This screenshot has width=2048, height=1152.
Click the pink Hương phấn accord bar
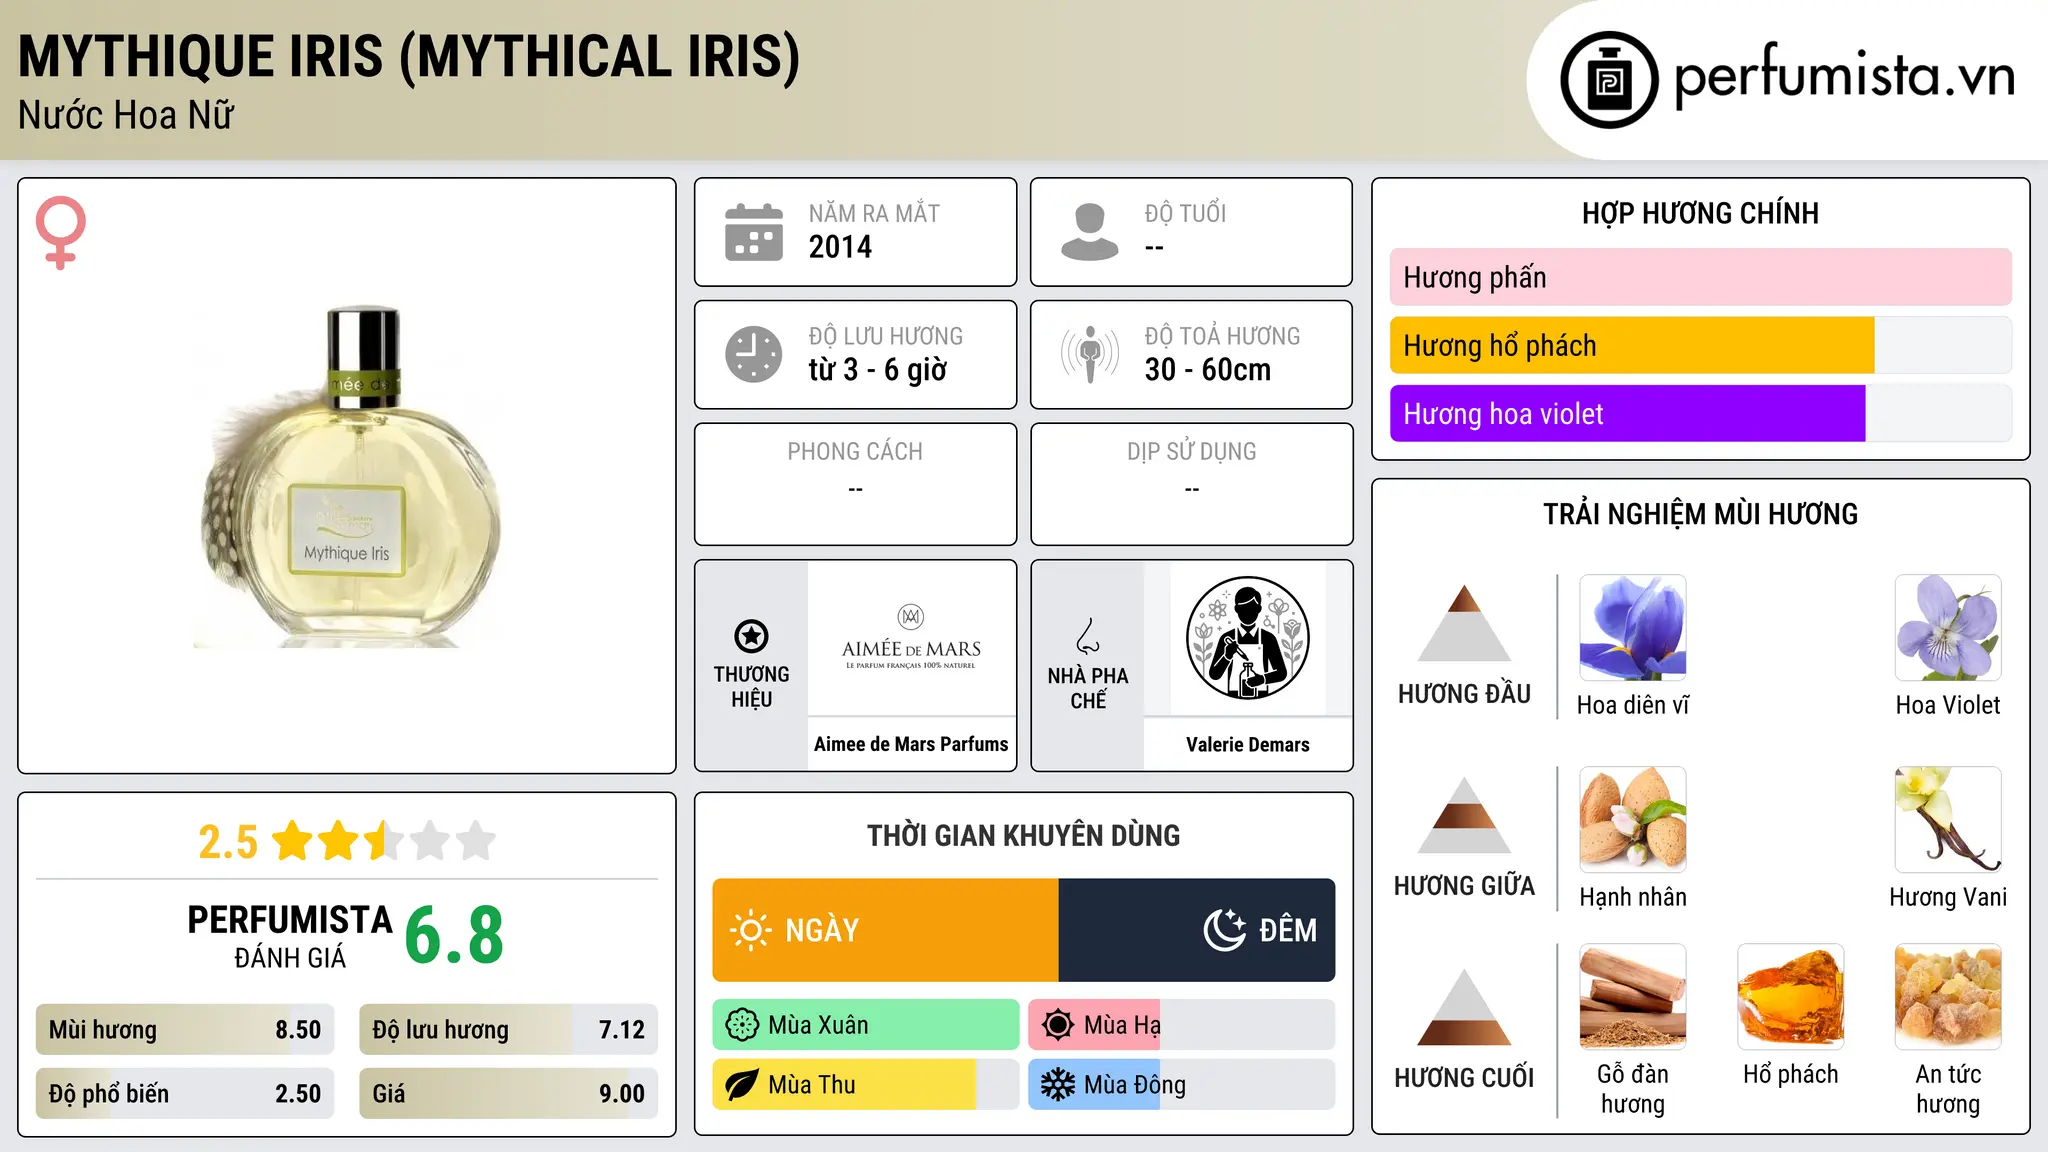point(1701,277)
